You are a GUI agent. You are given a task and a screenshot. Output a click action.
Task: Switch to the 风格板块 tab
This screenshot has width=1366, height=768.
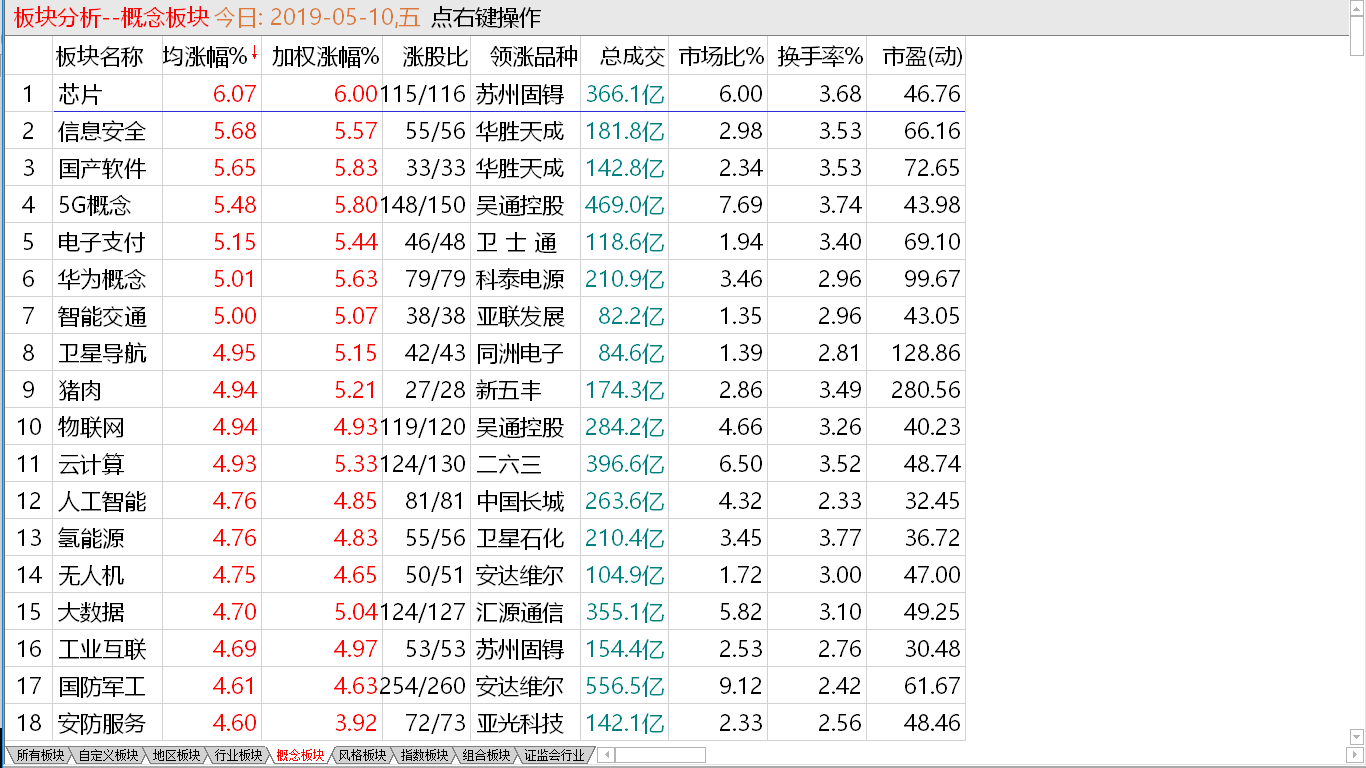pos(362,755)
